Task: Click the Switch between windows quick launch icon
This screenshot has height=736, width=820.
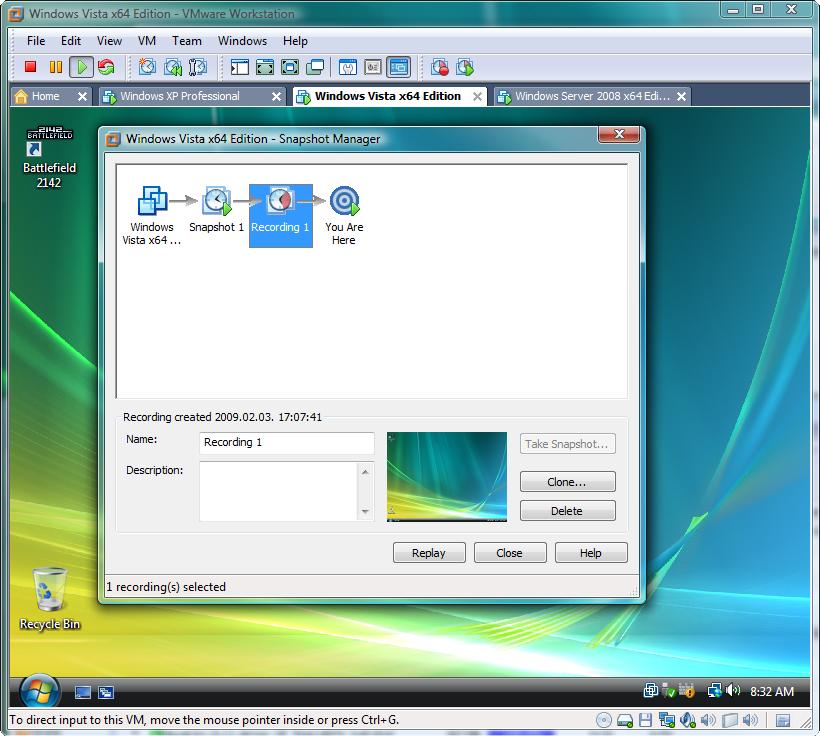Action: [106, 693]
